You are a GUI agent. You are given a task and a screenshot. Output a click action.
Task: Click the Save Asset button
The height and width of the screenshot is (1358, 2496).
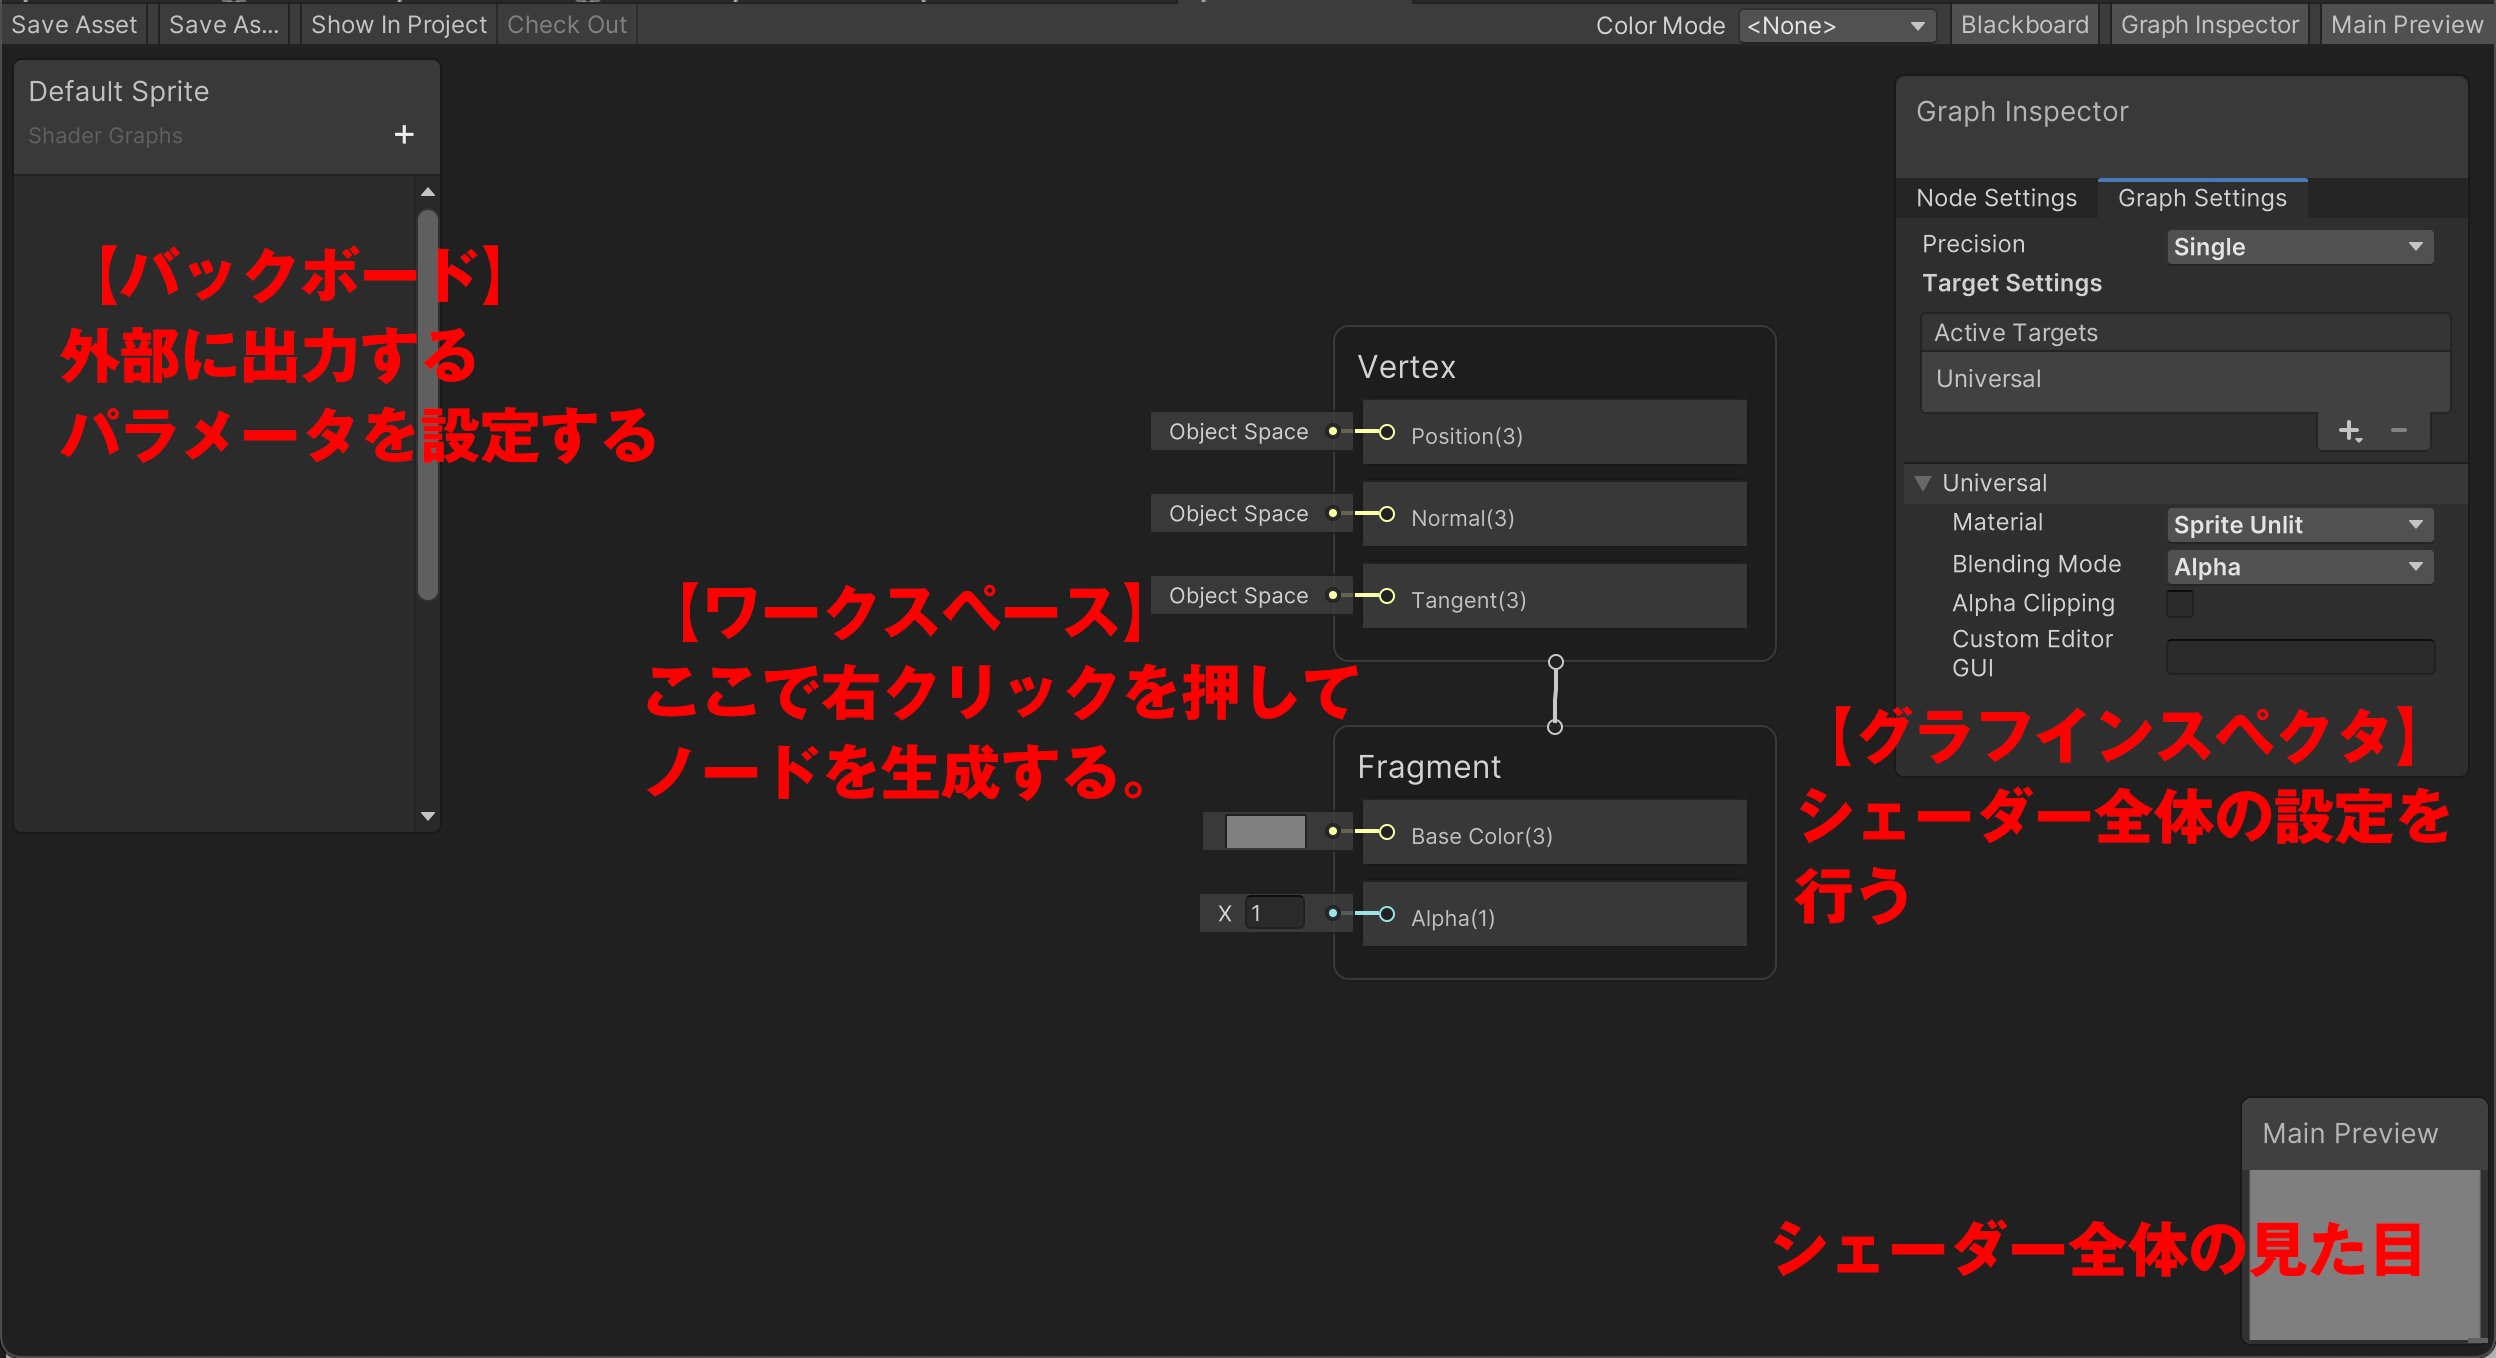coord(74,25)
